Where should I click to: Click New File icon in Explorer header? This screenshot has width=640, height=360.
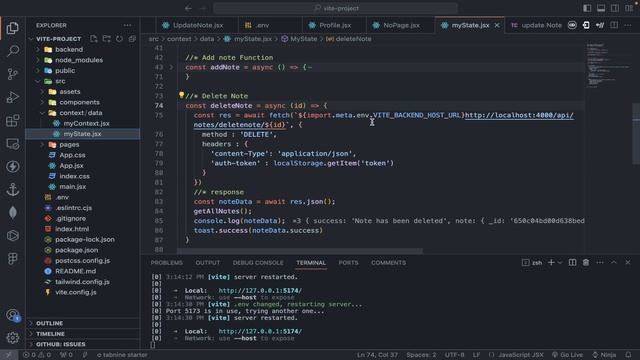click(94, 39)
